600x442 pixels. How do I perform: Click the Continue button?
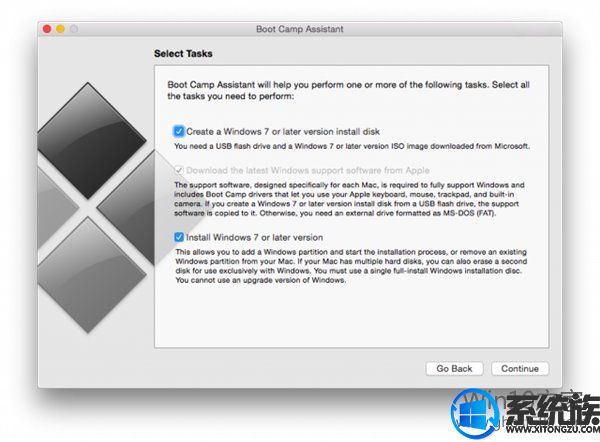[x=520, y=369]
